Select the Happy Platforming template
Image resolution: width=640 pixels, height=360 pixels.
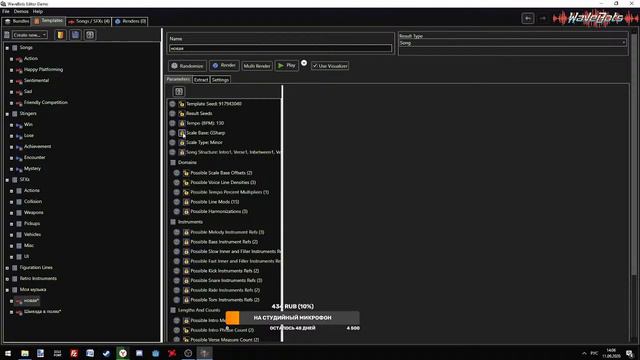pyautogui.click(x=43, y=70)
